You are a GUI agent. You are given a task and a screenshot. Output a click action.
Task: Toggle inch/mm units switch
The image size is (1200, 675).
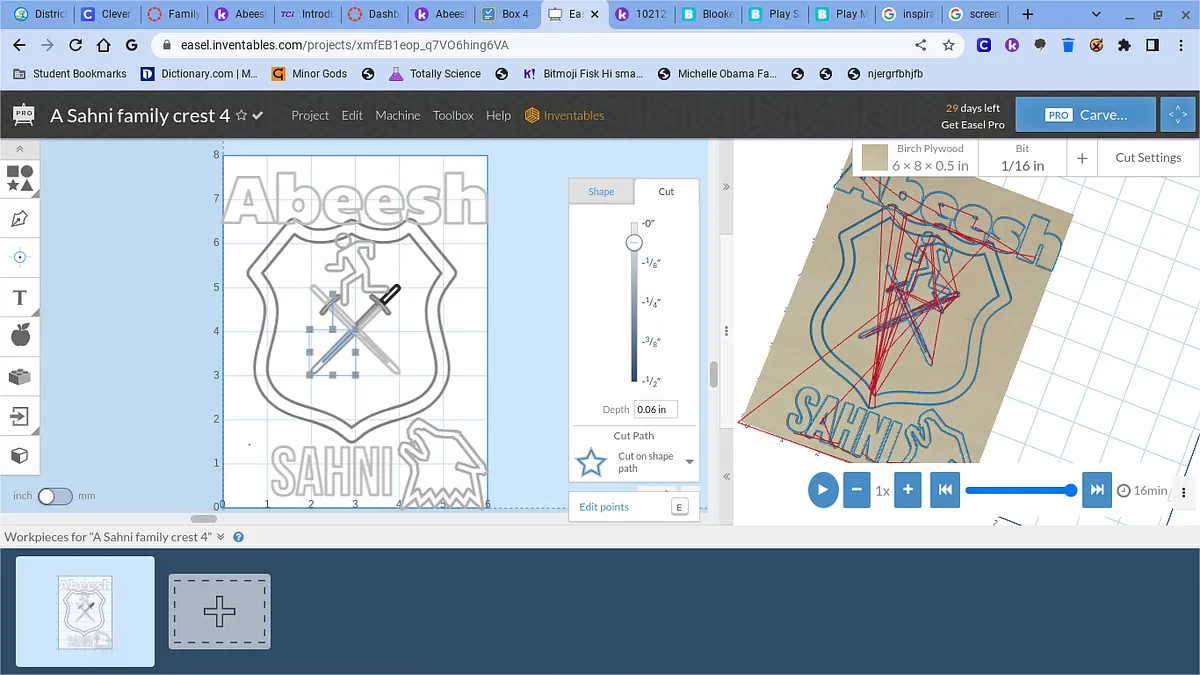tap(55, 496)
